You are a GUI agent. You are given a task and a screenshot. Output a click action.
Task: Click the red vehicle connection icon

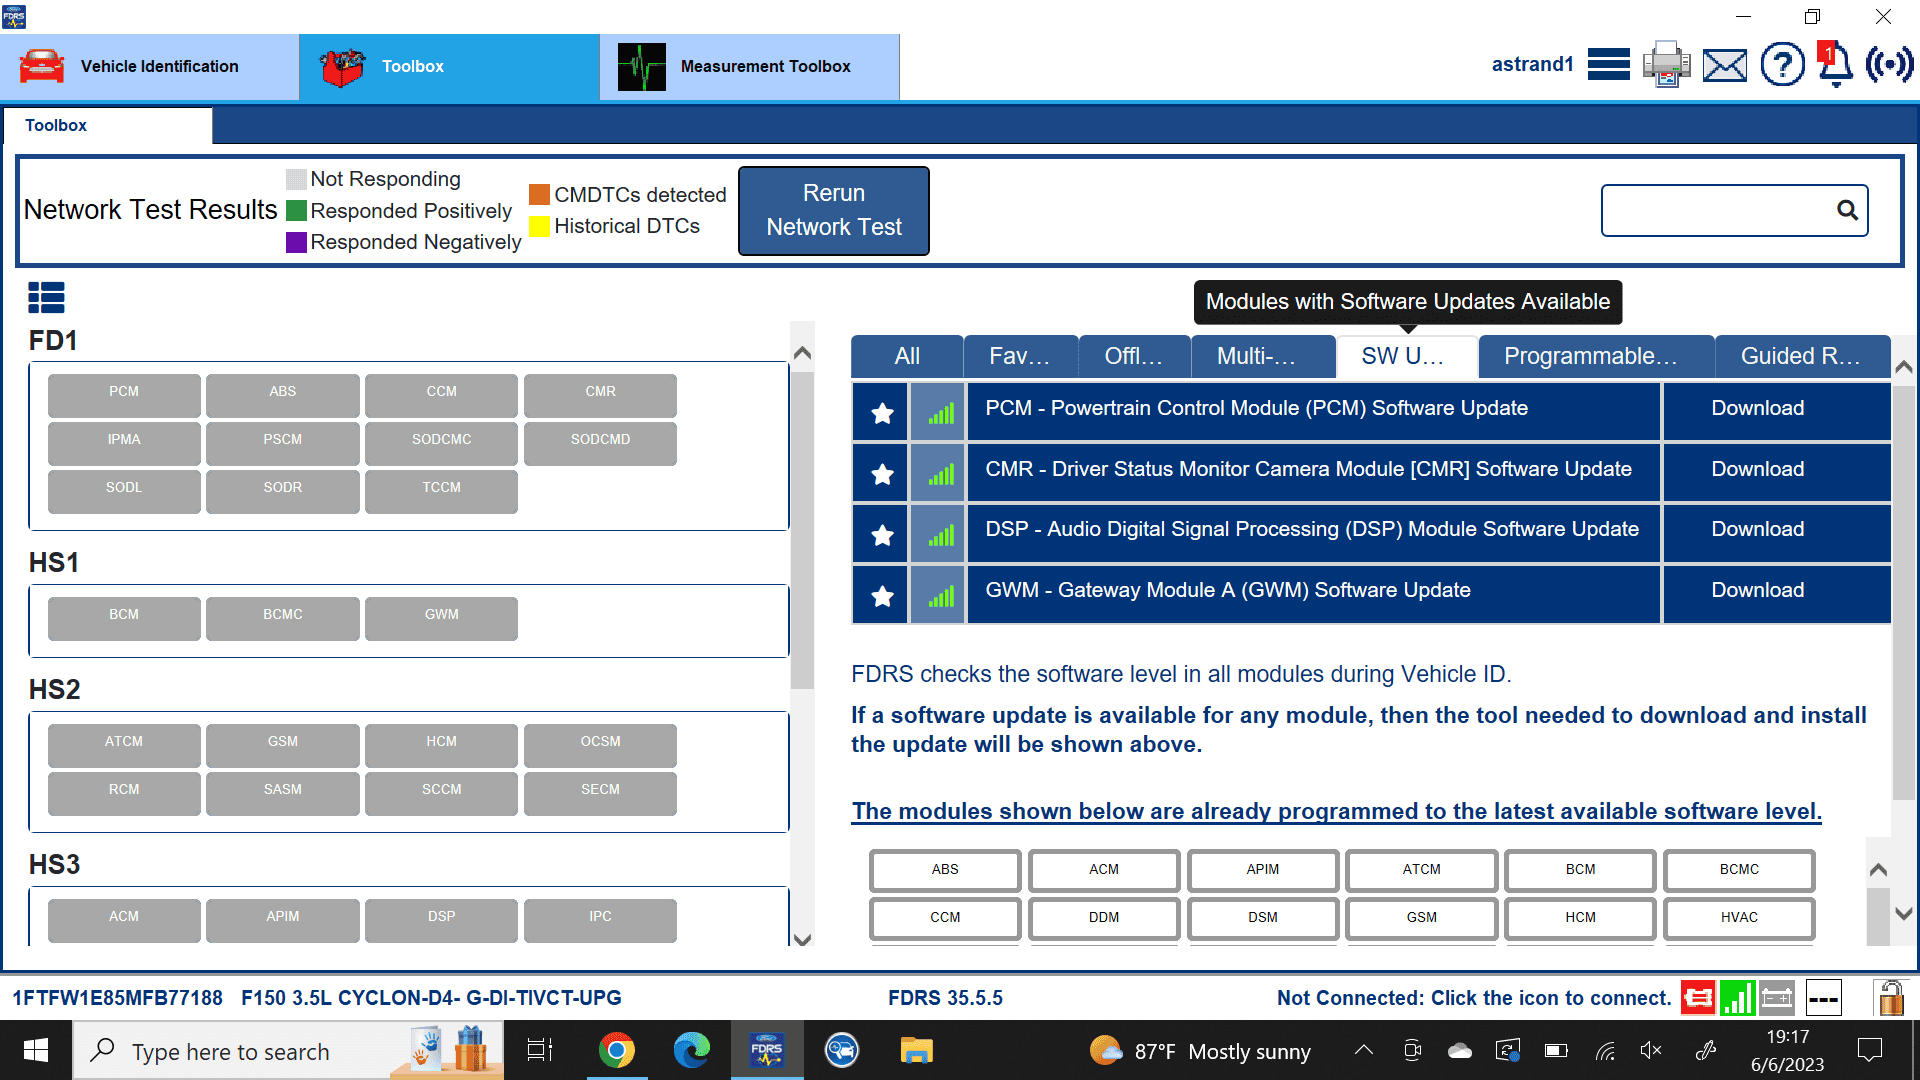[x=1697, y=997]
